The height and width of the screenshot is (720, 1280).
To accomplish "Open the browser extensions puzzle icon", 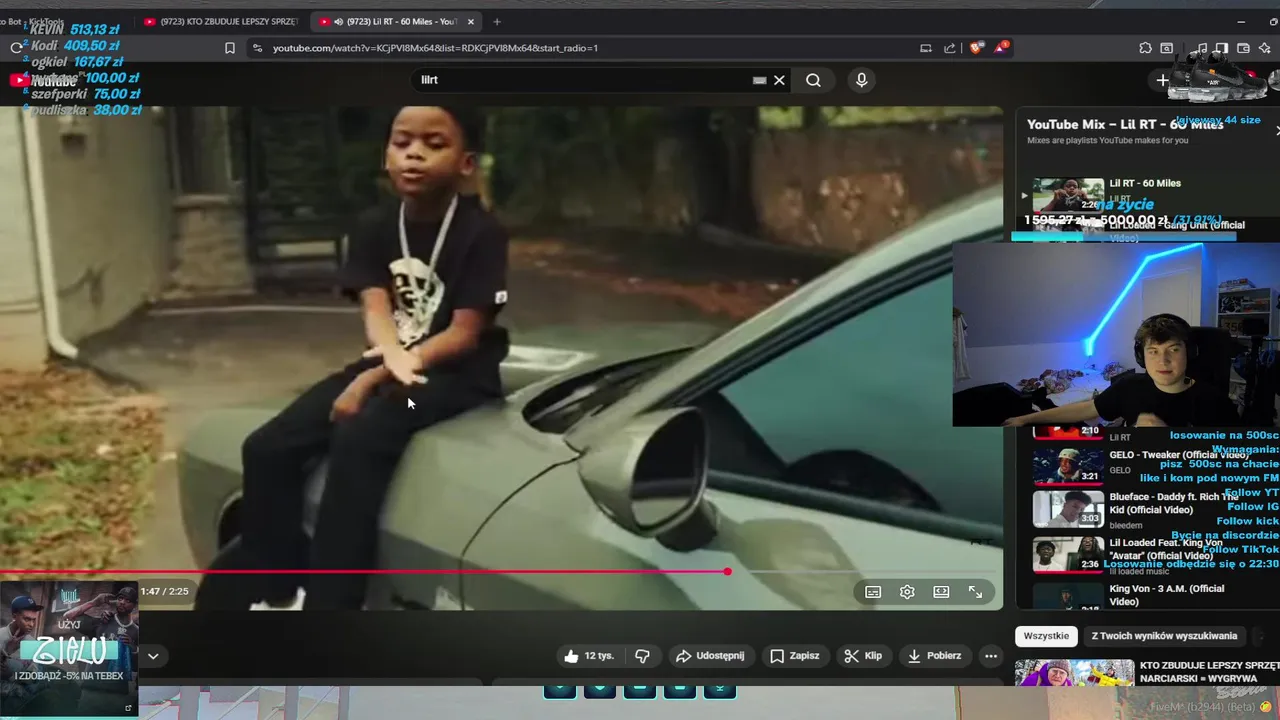I will pyautogui.click(x=1145, y=48).
